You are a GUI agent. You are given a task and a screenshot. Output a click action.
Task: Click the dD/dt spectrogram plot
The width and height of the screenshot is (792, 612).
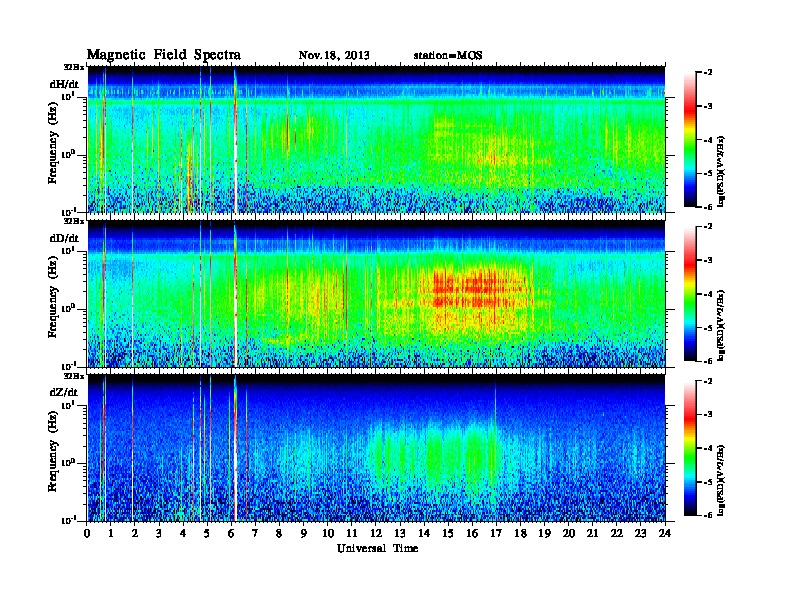click(x=376, y=293)
